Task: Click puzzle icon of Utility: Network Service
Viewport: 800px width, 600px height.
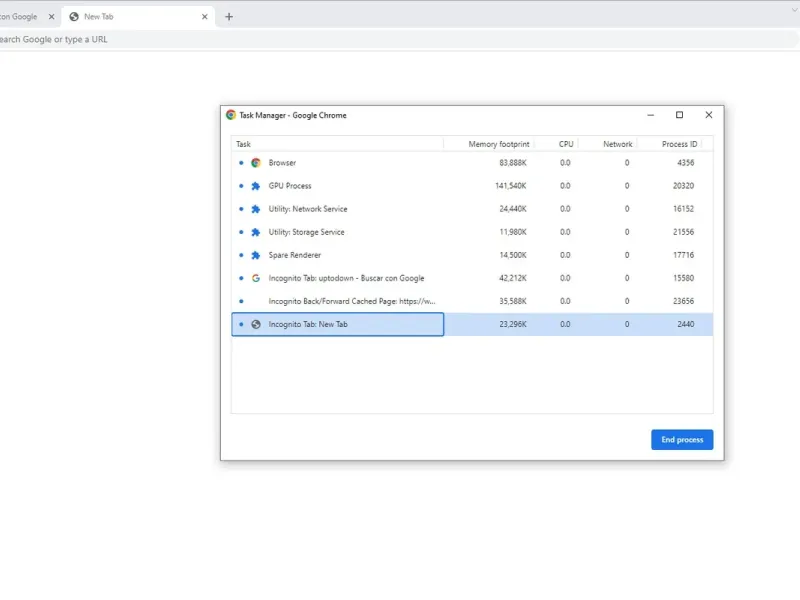Action: pyautogui.click(x=256, y=209)
